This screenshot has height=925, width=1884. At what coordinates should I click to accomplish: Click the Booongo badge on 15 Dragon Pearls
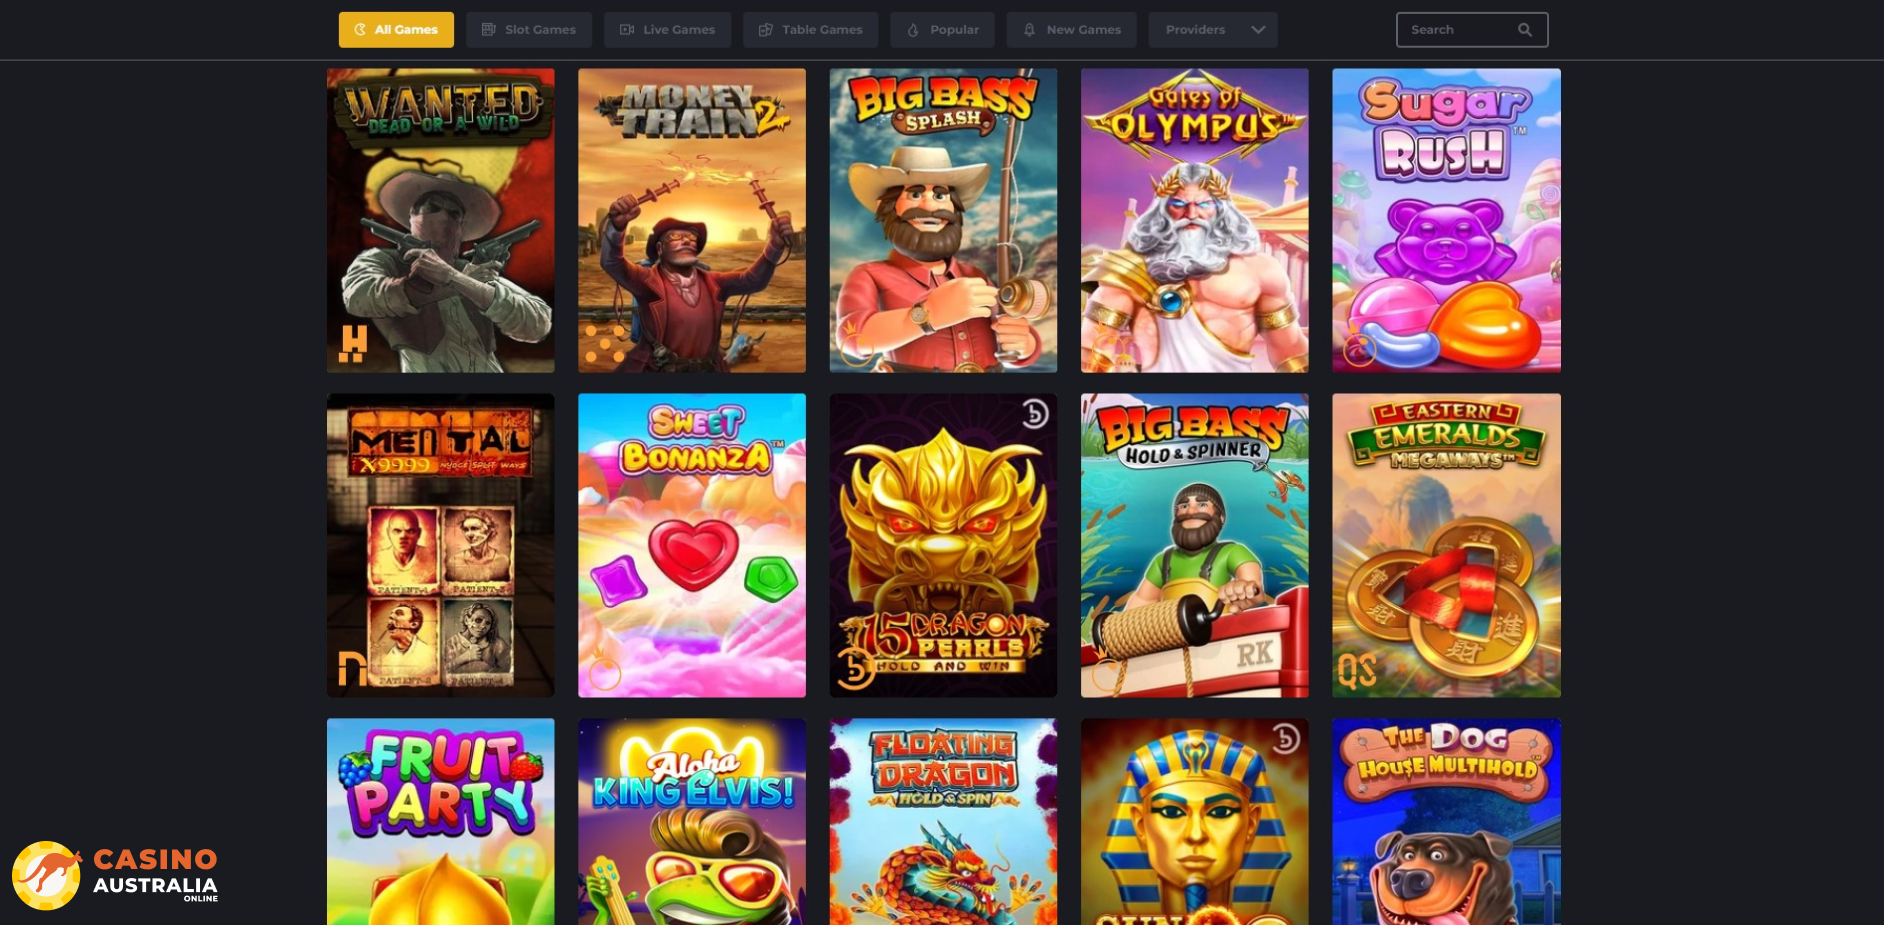[1035, 413]
